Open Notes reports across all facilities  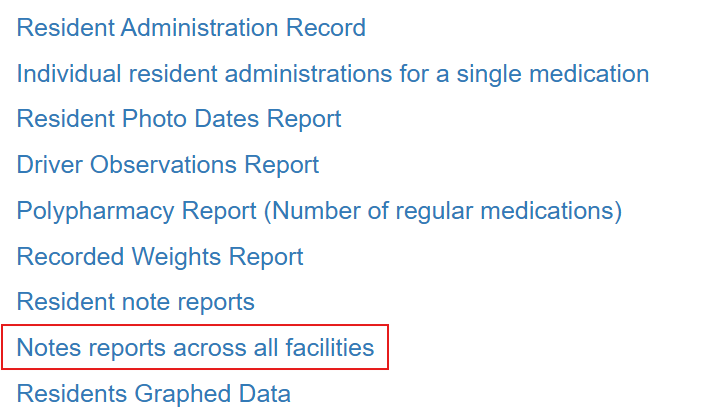pos(195,348)
